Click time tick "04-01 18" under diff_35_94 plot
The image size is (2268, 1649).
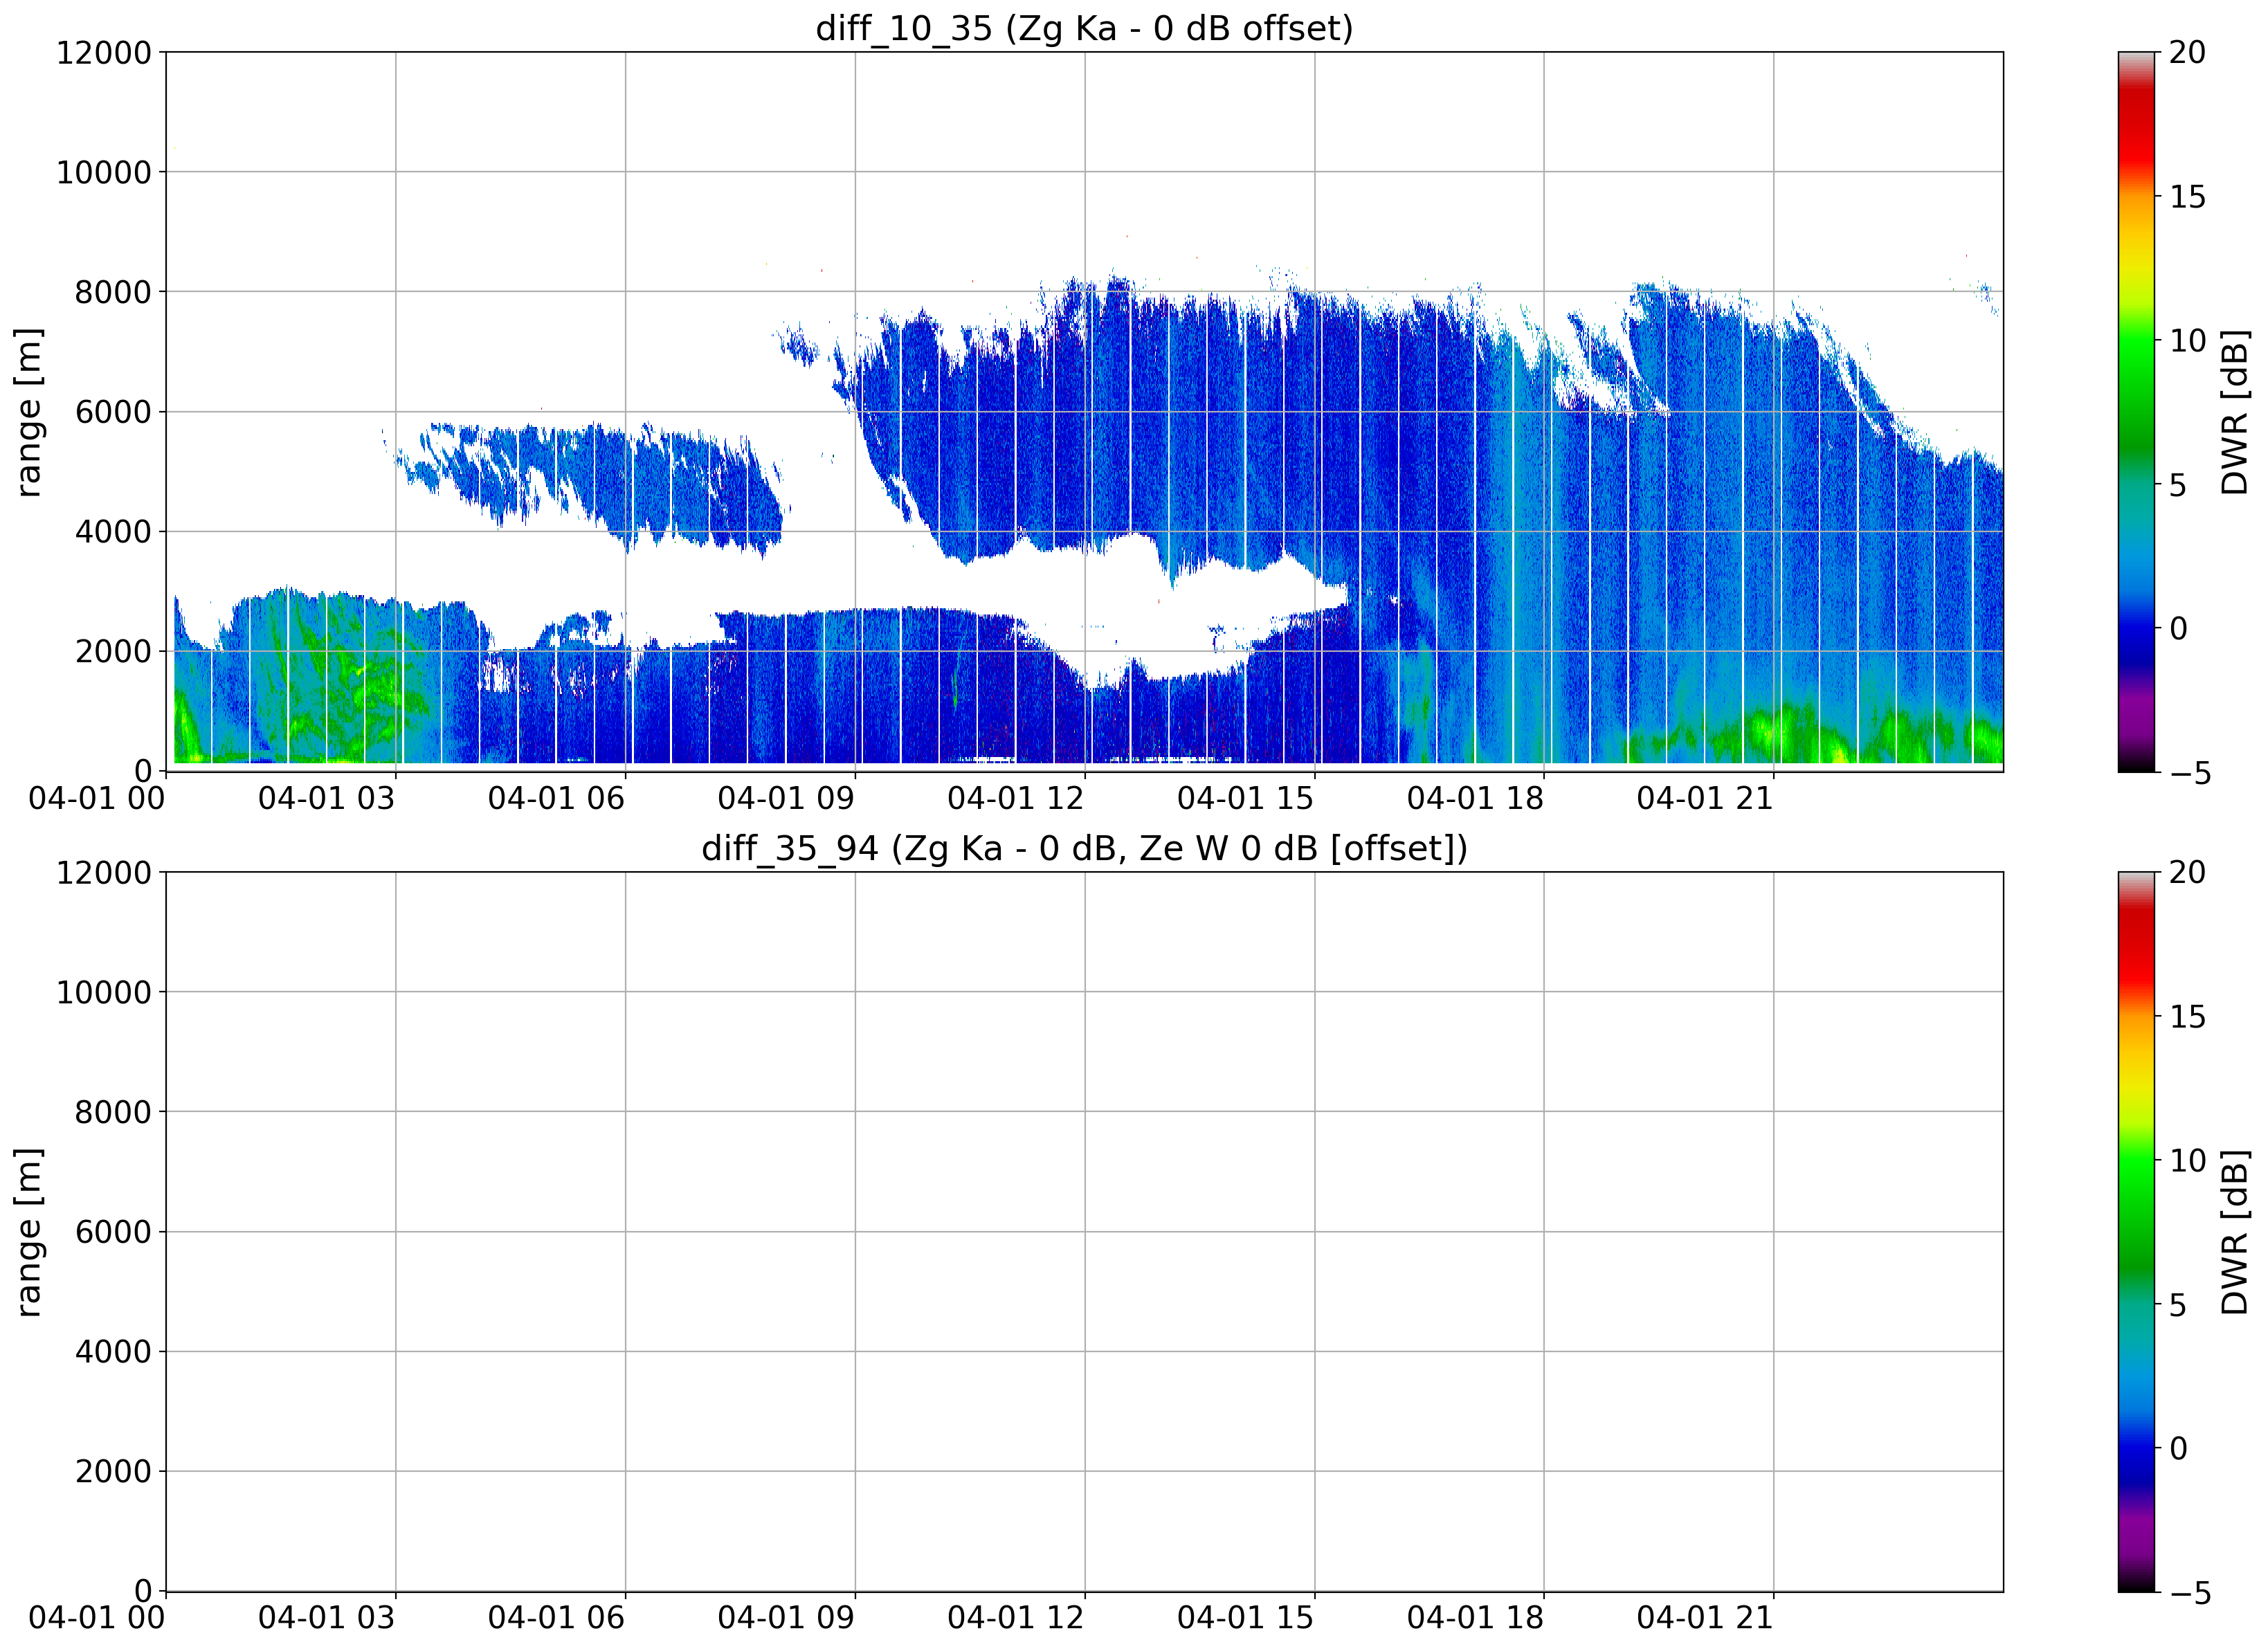(x=1476, y=1618)
